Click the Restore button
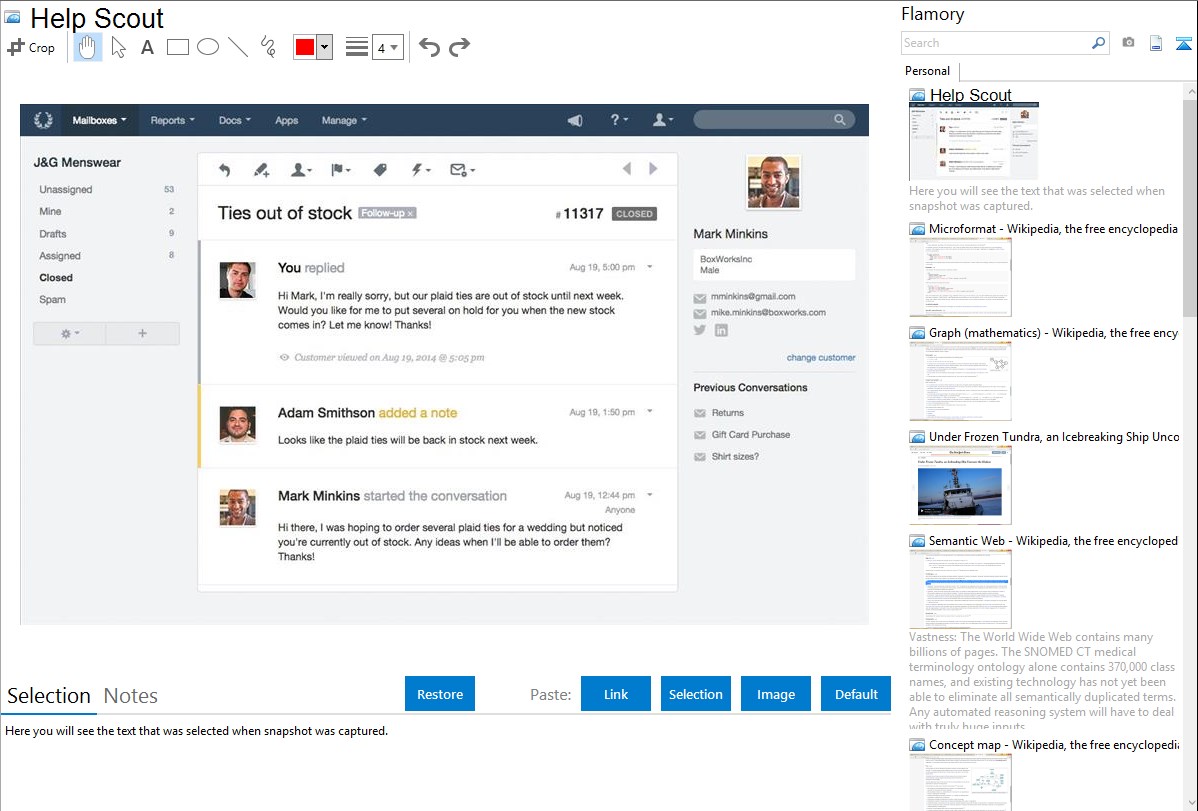Viewport: 1198px width, 811px height. [440, 694]
